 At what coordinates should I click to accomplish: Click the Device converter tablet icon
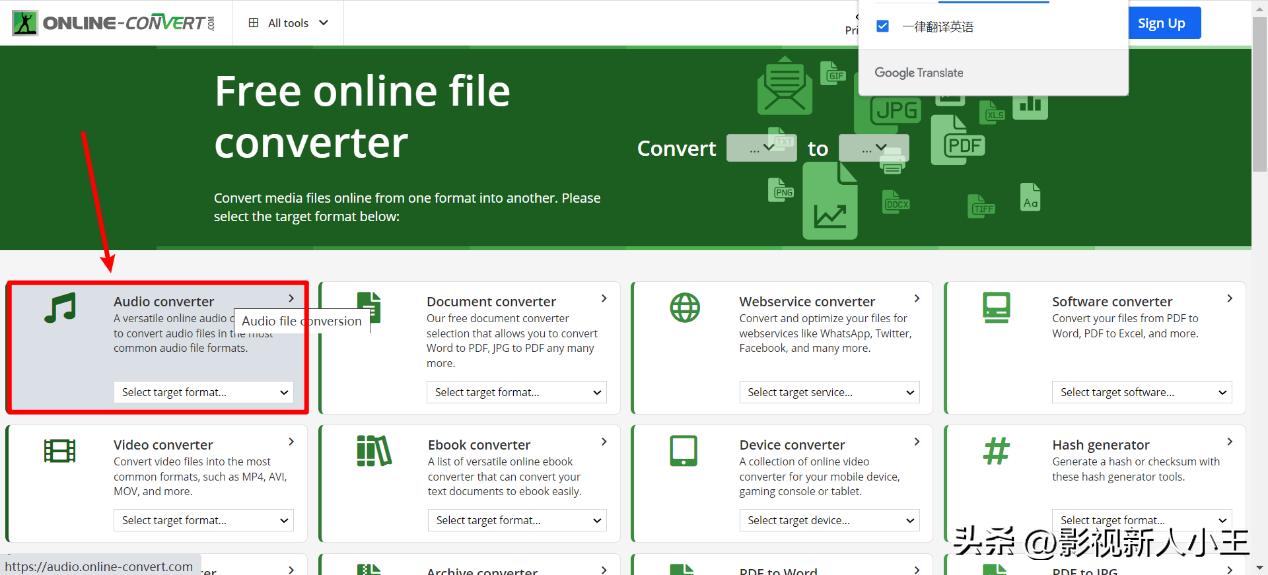[x=684, y=451]
